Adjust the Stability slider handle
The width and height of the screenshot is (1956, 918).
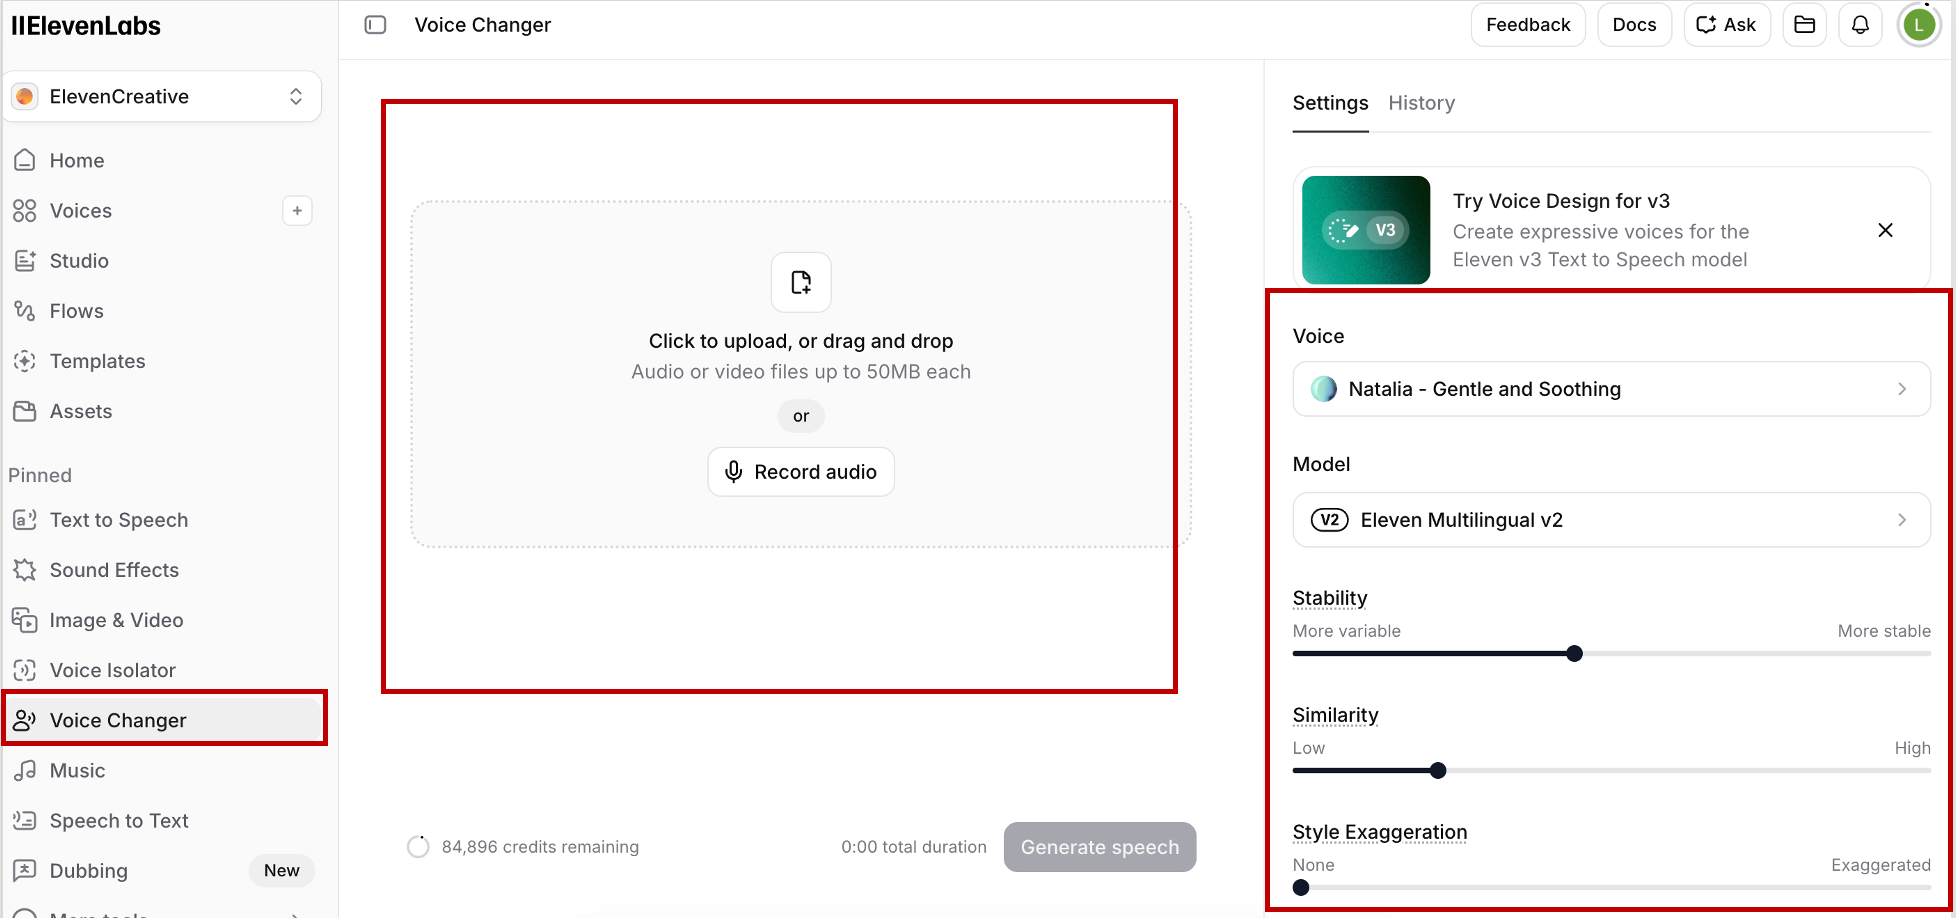pyautogui.click(x=1574, y=654)
